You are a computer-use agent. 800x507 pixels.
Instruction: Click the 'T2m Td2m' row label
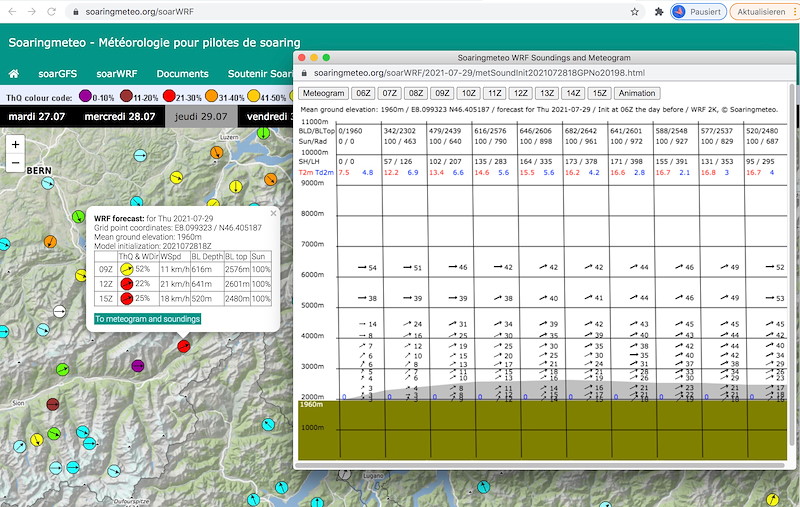pos(316,172)
